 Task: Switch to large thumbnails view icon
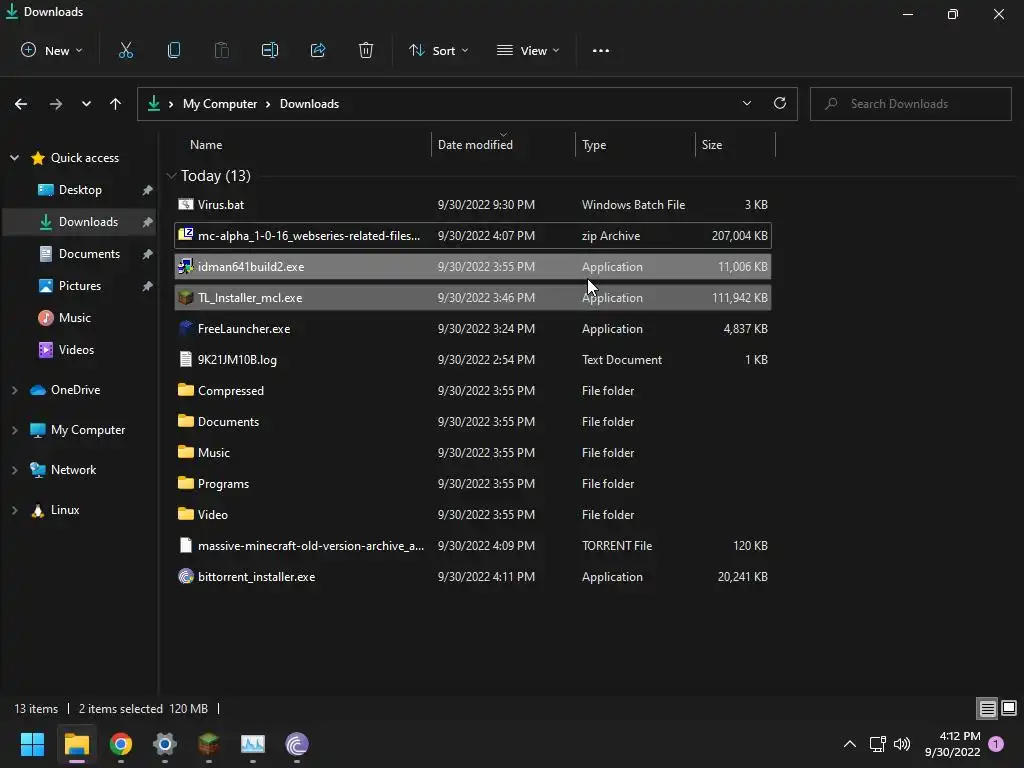(x=1009, y=708)
